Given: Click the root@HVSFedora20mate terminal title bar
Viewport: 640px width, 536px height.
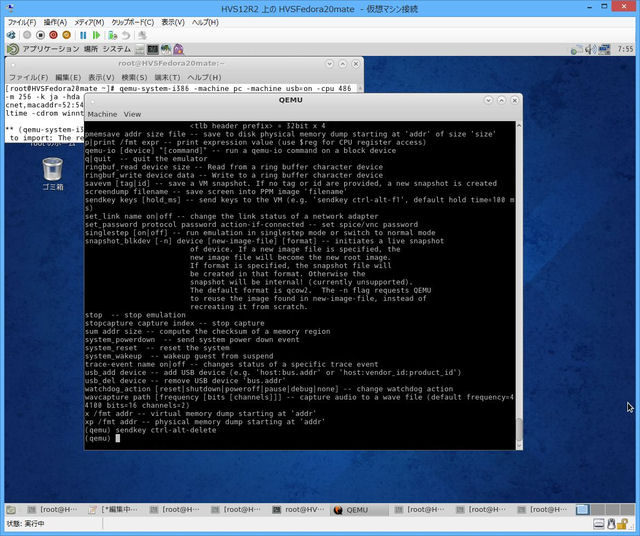Looking at the screenshot, I should click(171, 63).
